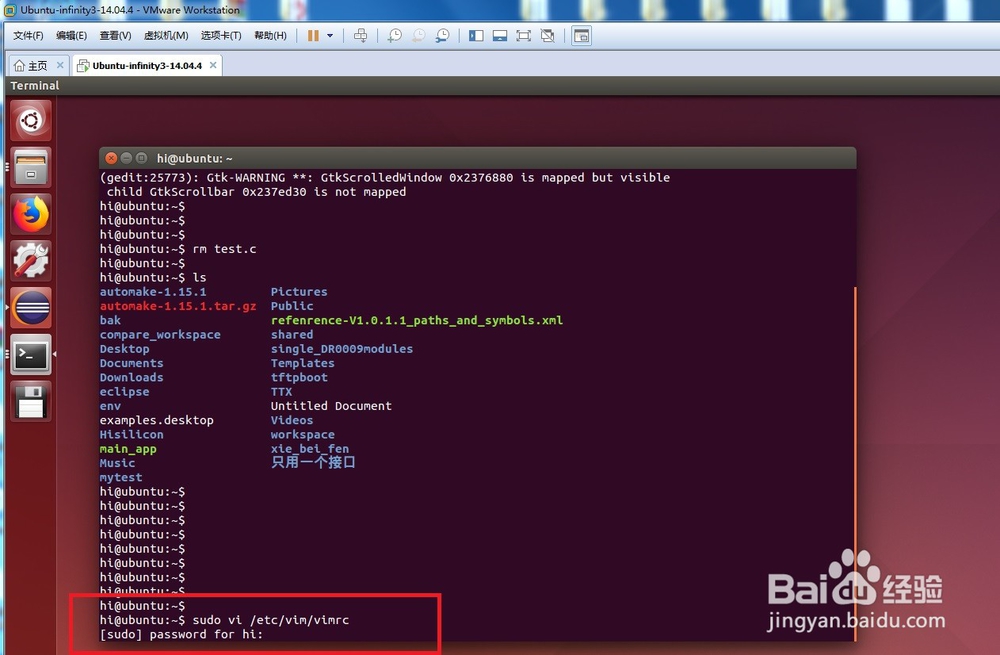
Task: Click the terminal's orange vertical scrollbar
Action: [x=855, y=462]
